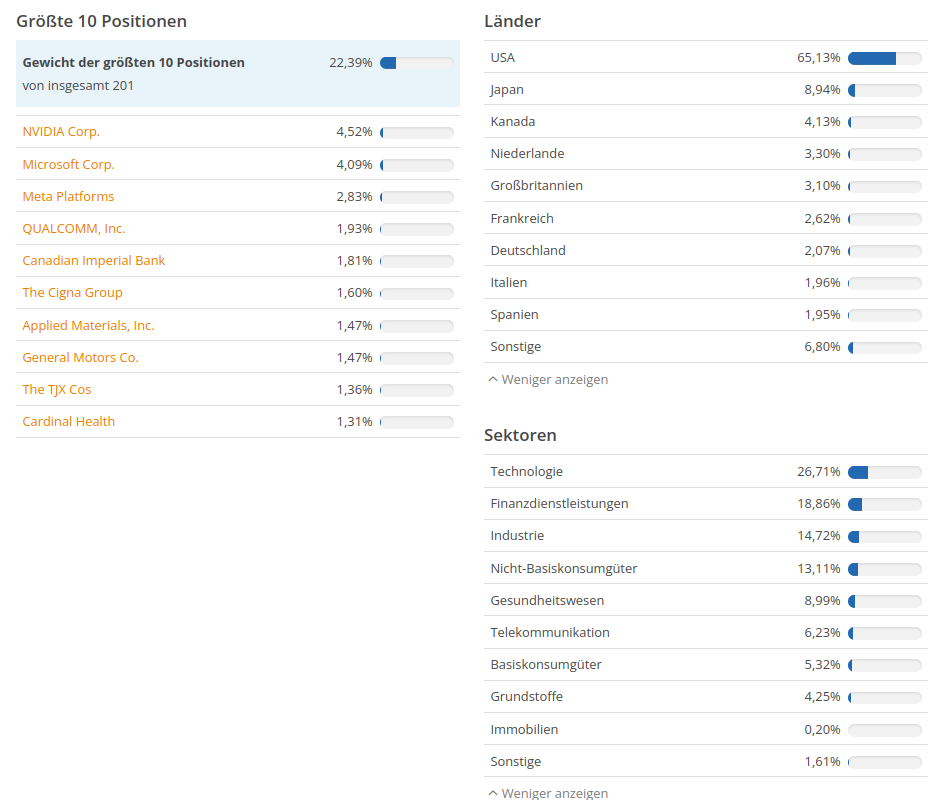Open the NVIDIA Corp. position link
The height and width of the screenshot is (800, 950).
pos(61,132)
